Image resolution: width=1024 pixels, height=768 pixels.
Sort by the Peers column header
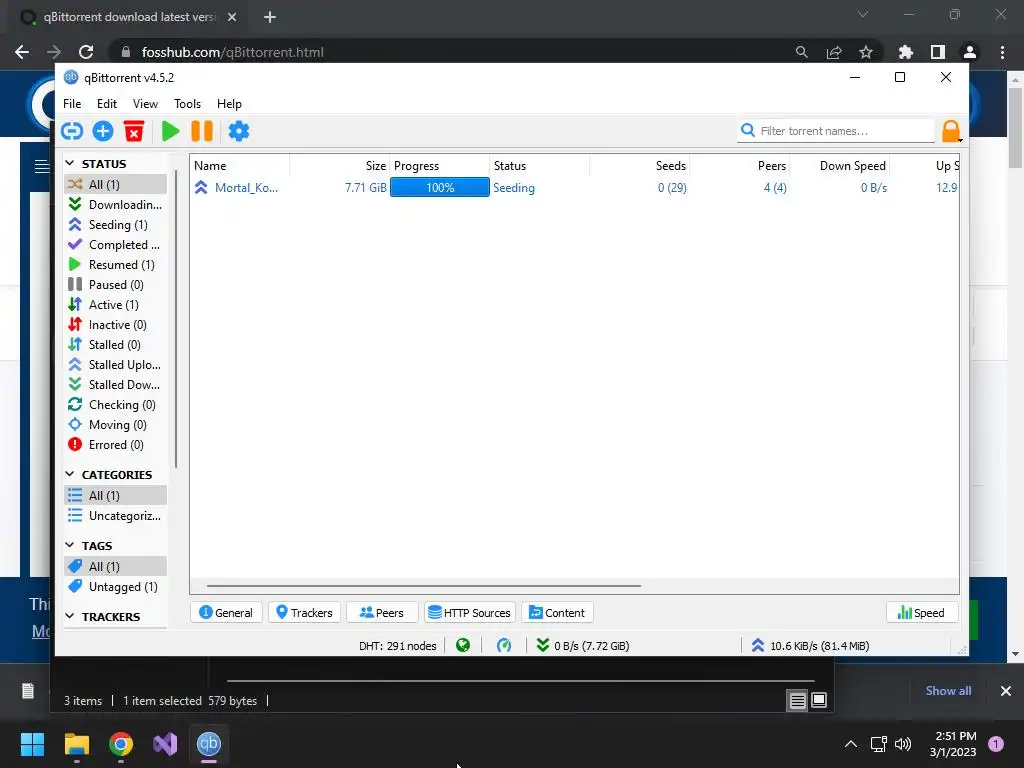[740, 166]
